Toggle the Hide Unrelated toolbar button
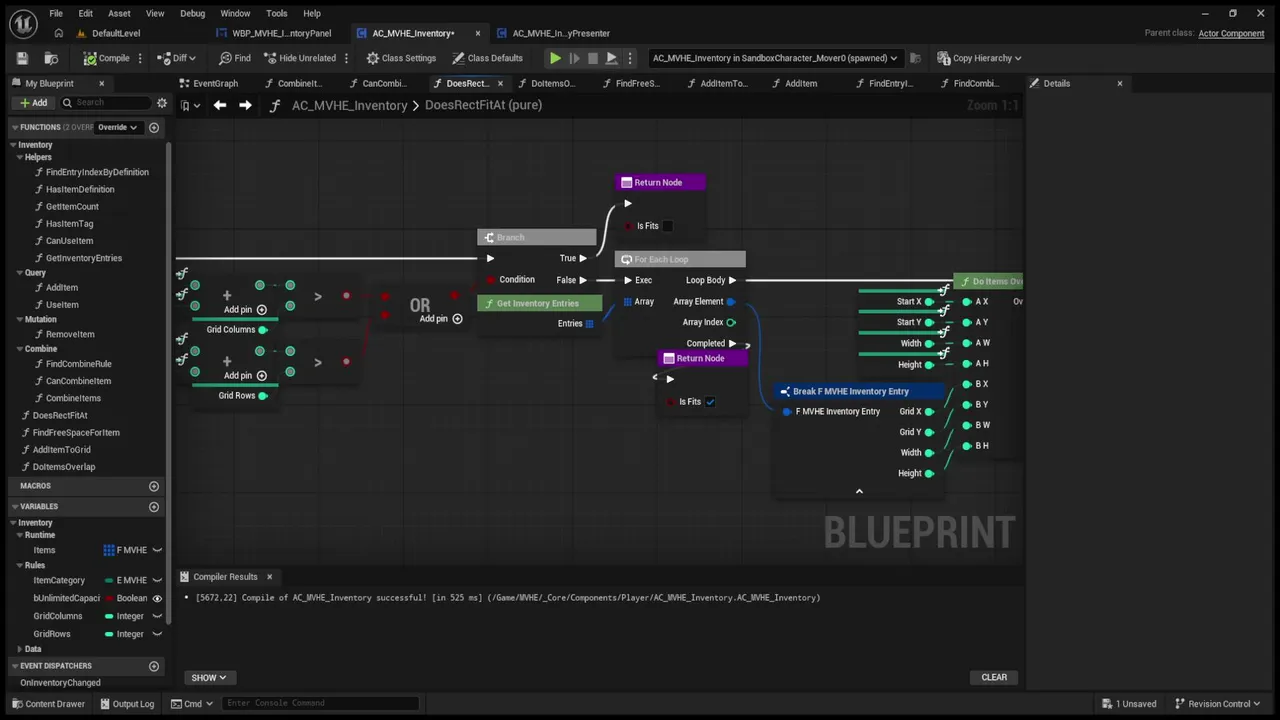Viewport: 1280px width, 720px height. click(299, 58)
